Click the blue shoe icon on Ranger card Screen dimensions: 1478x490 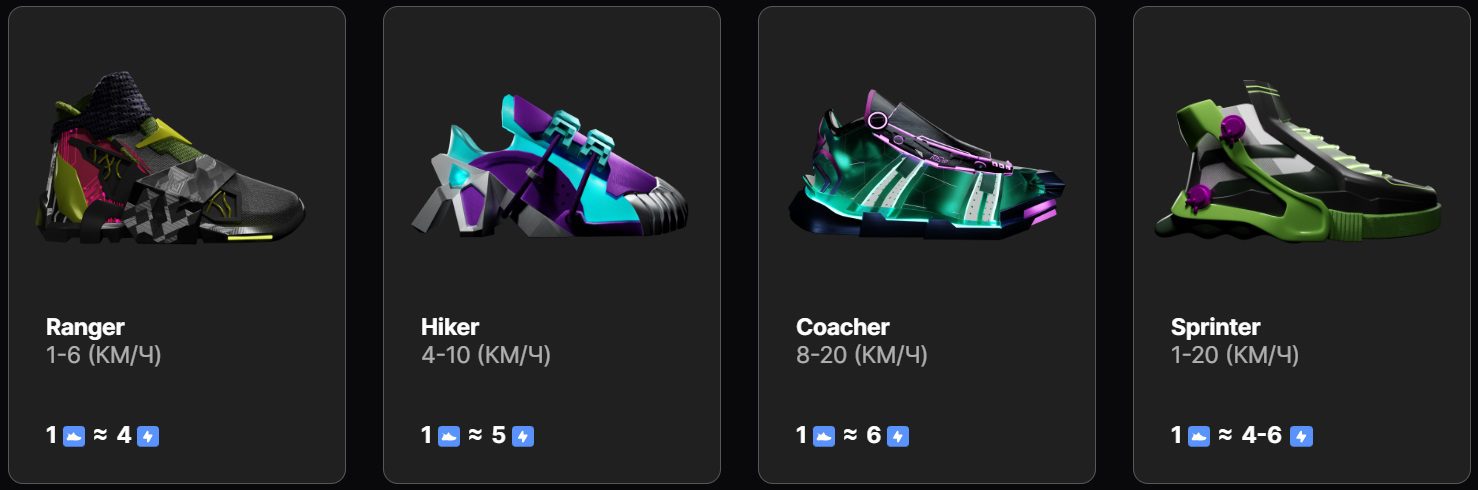[74, 436]
